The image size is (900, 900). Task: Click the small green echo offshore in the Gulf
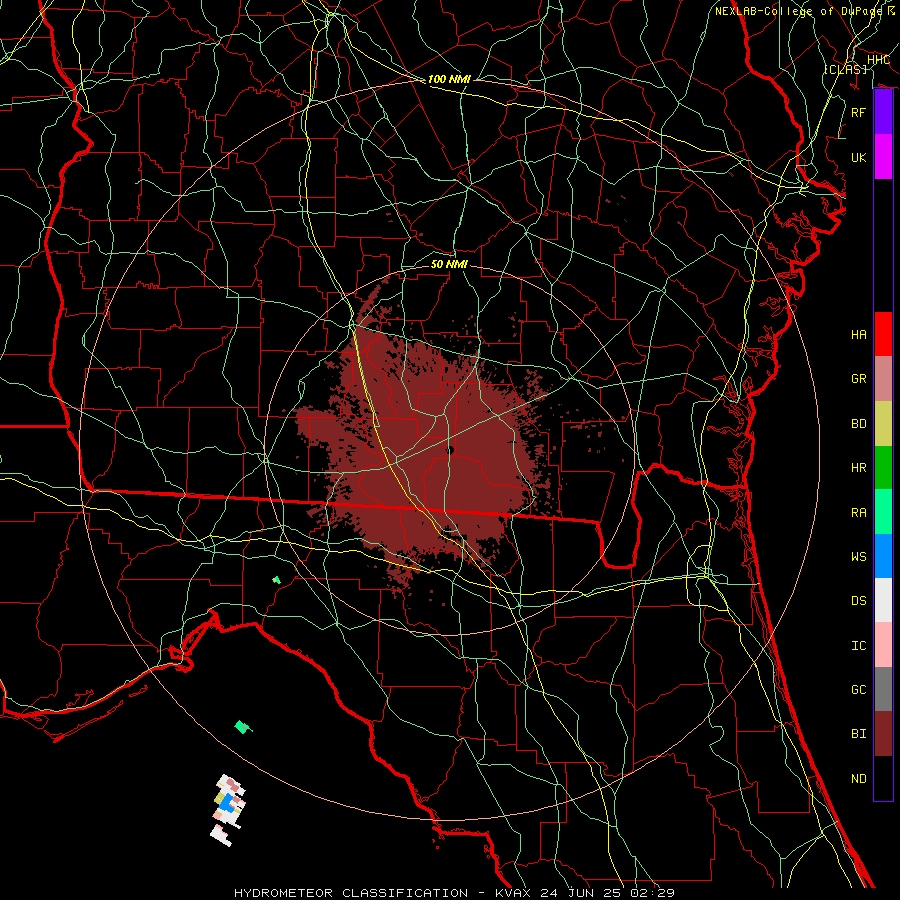[243, 727]
